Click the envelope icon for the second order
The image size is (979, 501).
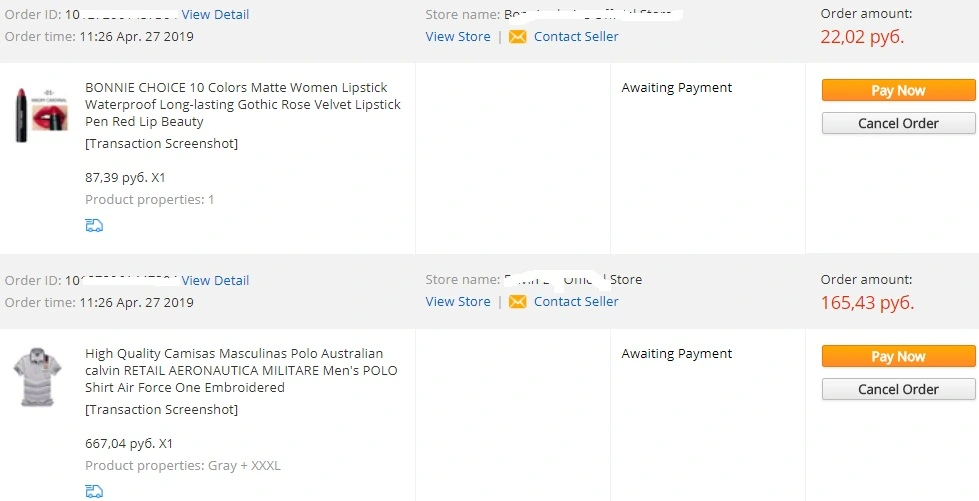[x=518, y=302]
